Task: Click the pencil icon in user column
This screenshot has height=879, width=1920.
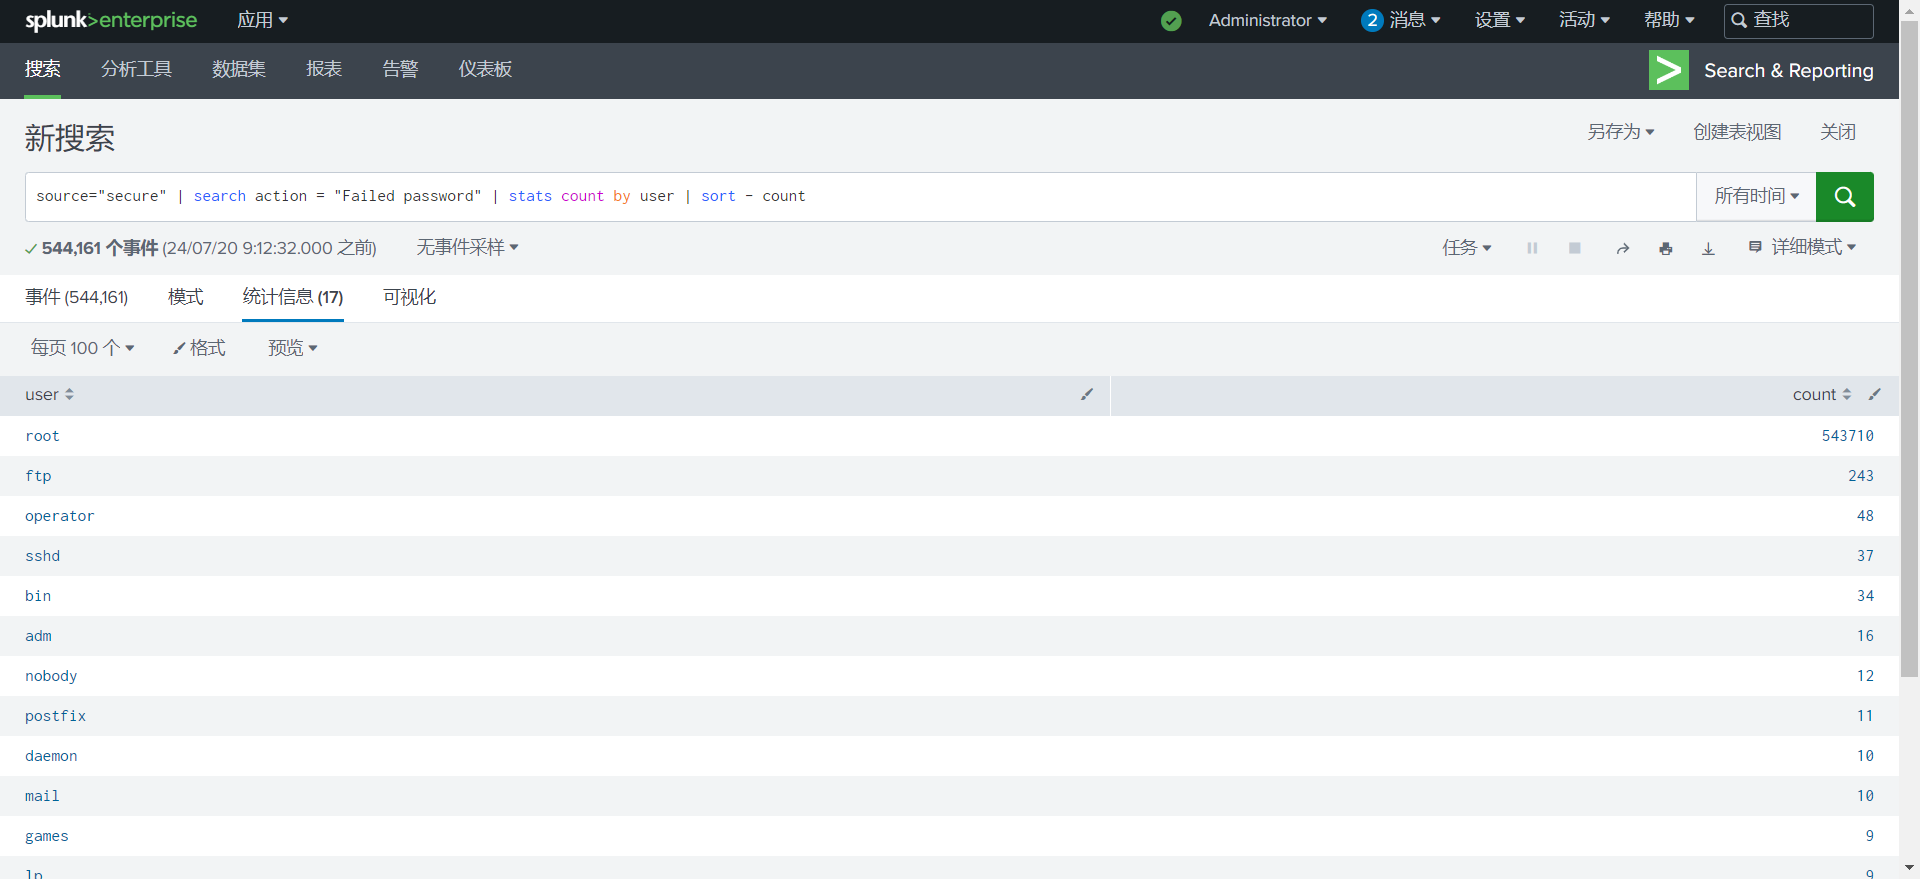Action: tap(1087, 395)
